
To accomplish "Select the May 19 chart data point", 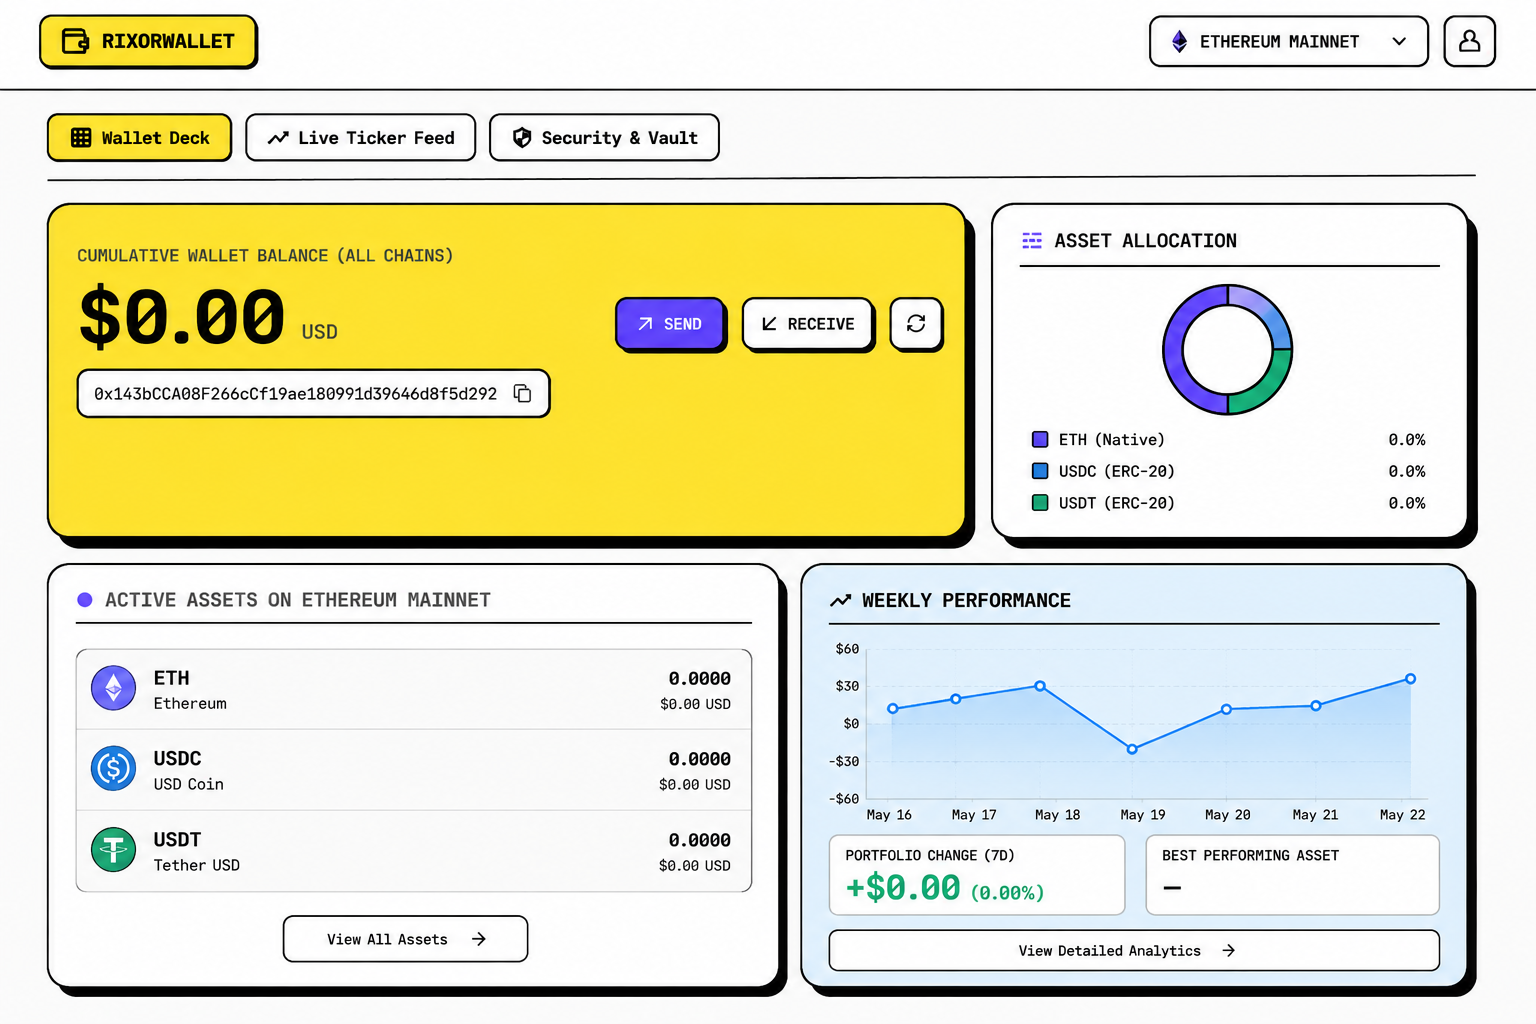I will (1132, 749).
